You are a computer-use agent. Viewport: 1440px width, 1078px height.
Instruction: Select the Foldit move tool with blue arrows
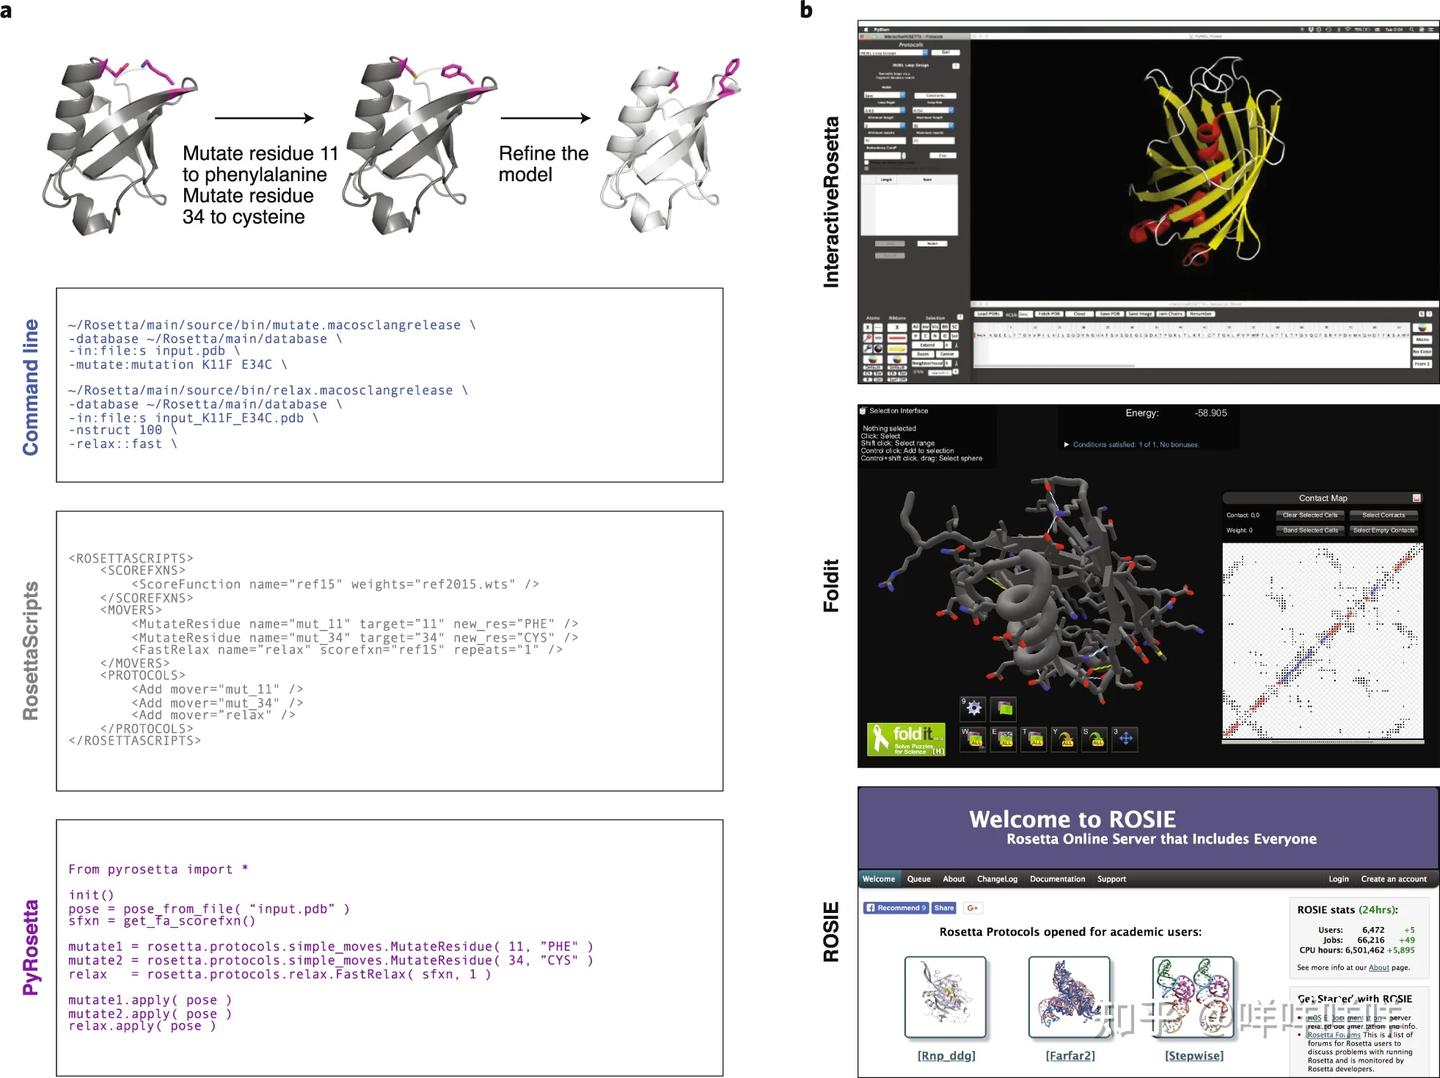point(1126,738)
